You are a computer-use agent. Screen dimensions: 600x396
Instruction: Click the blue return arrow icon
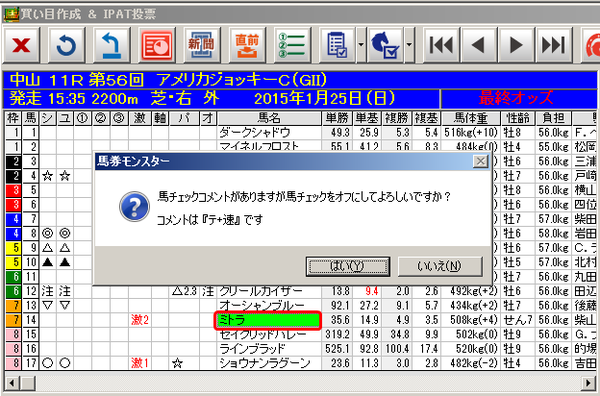click(x=111, y=45)
